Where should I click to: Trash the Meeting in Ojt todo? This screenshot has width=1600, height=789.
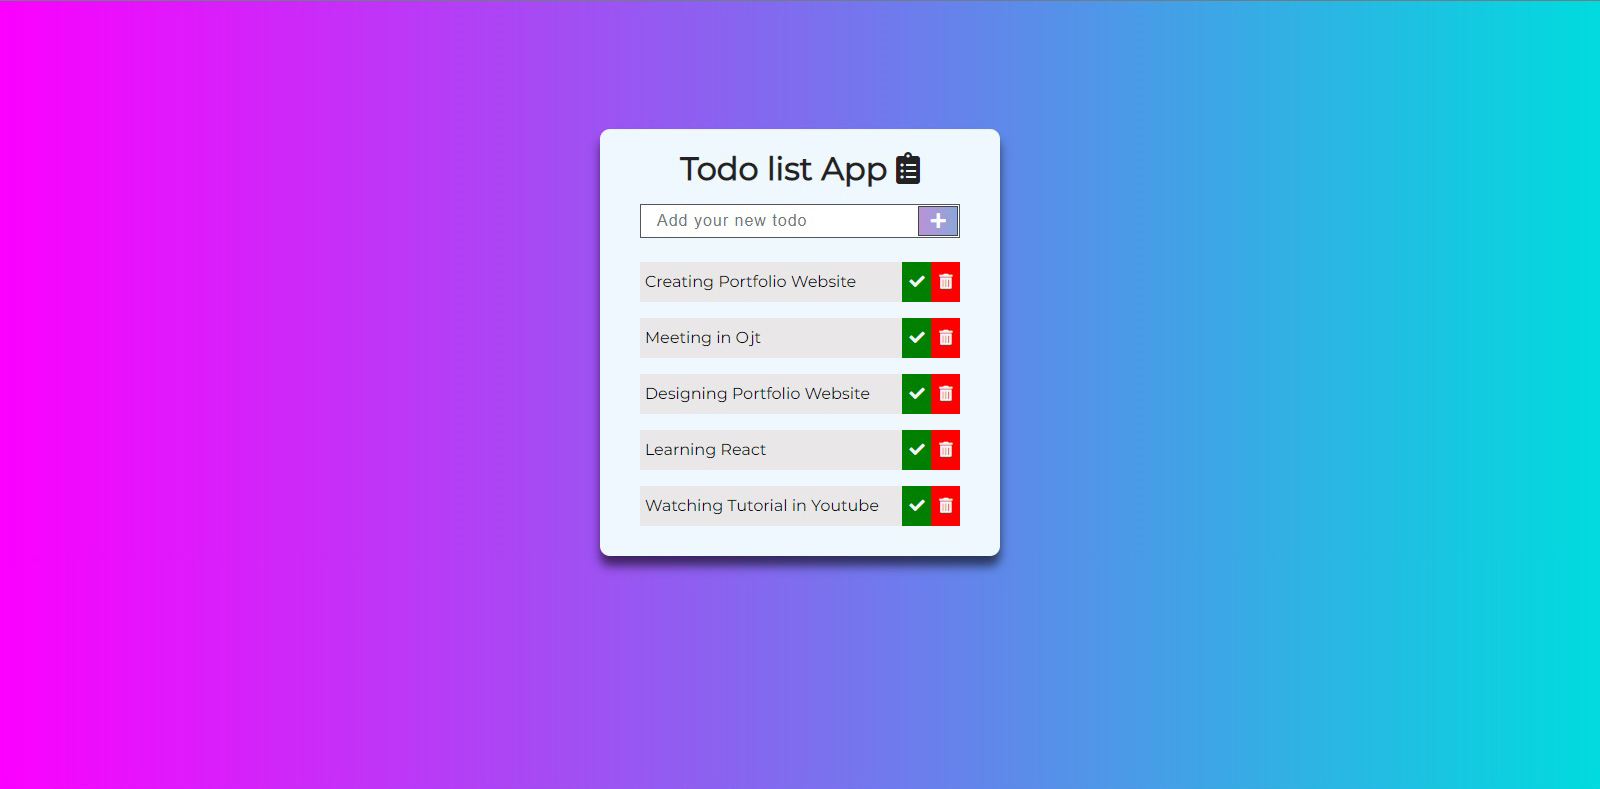[945, 338]
